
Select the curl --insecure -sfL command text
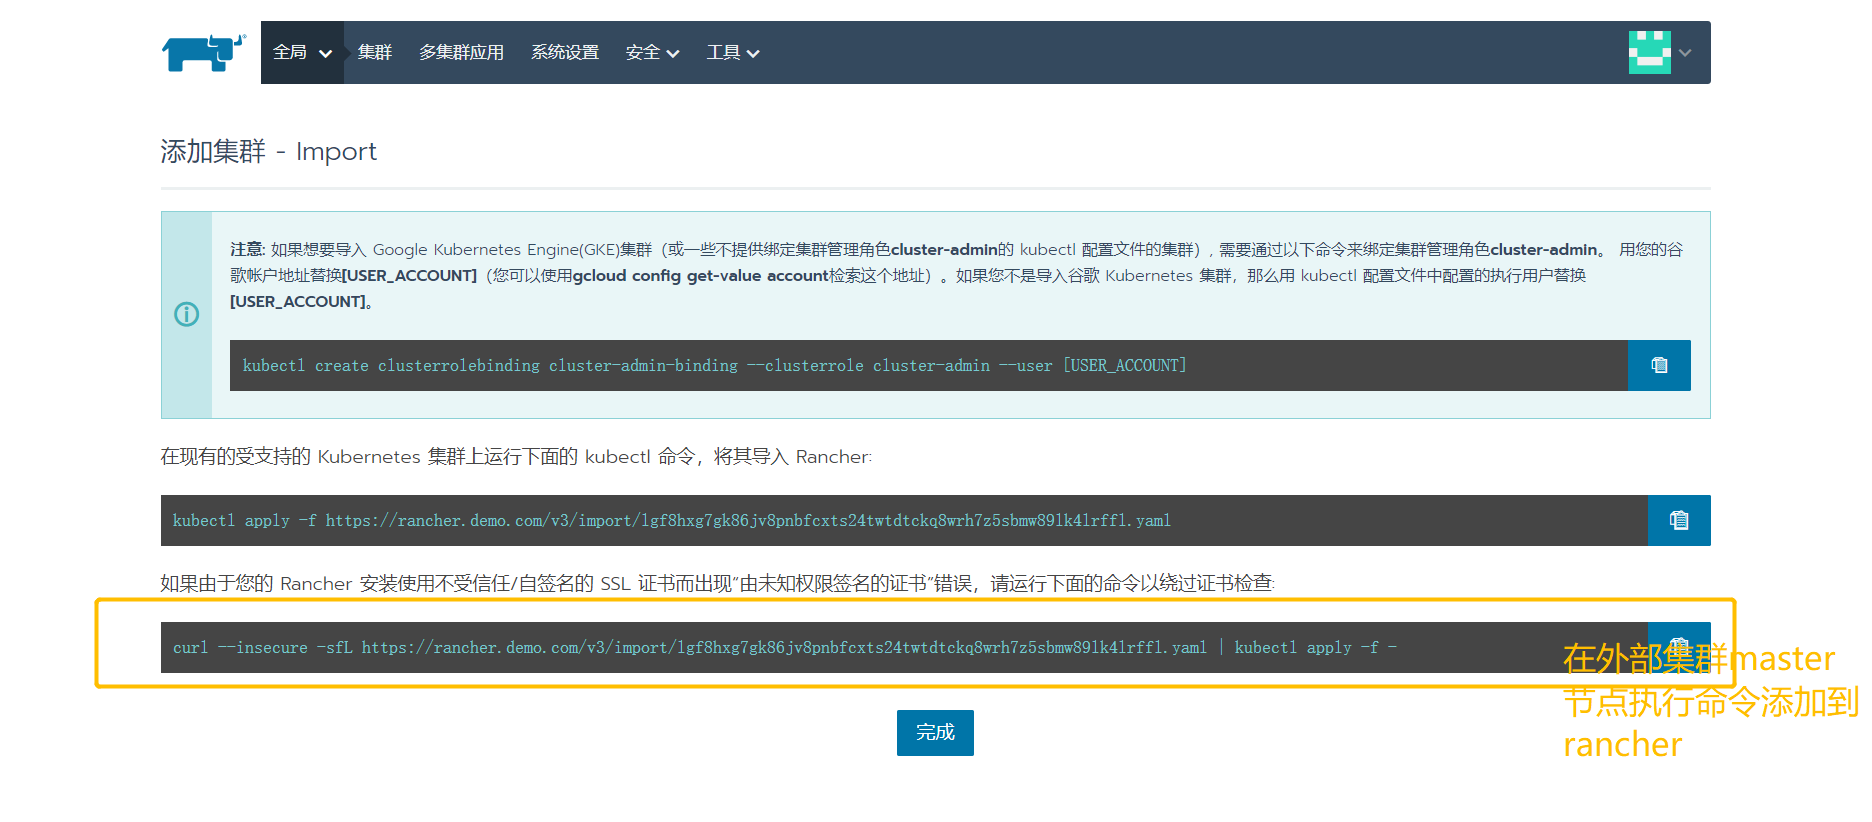pyautogui.click(x=785, y=648)
